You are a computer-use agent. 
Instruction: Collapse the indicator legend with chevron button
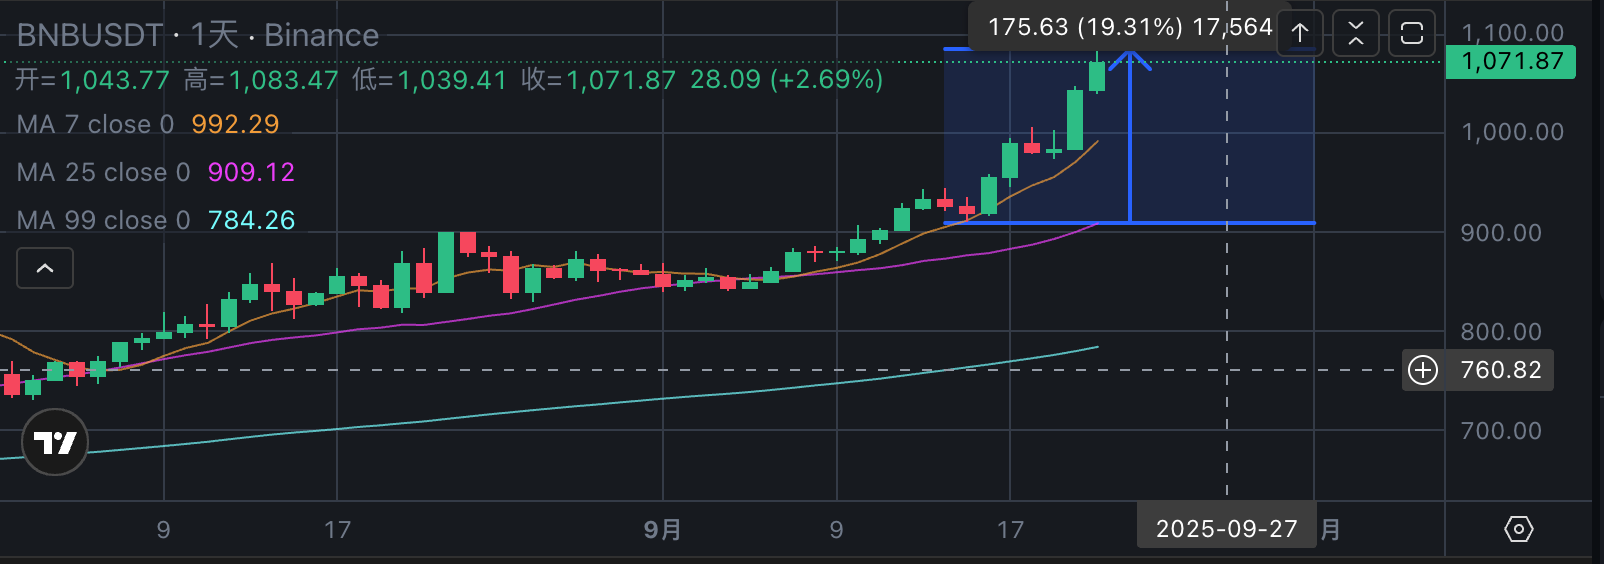click(45, 268)
